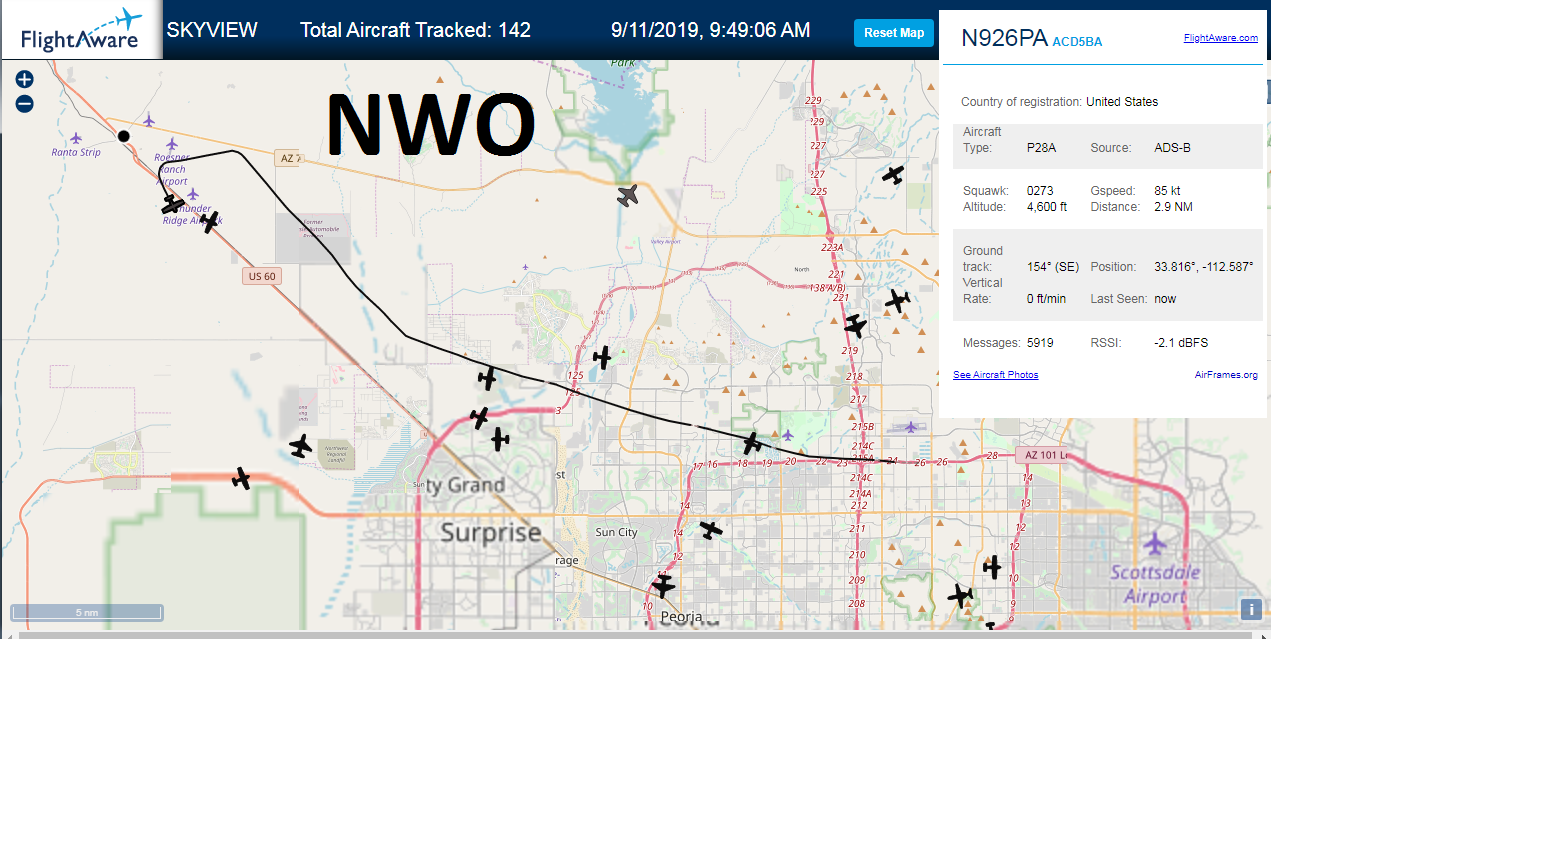The image size is (1548, 862).
Task: Click the United States registration value
Action: click(x=1122, y=102)
